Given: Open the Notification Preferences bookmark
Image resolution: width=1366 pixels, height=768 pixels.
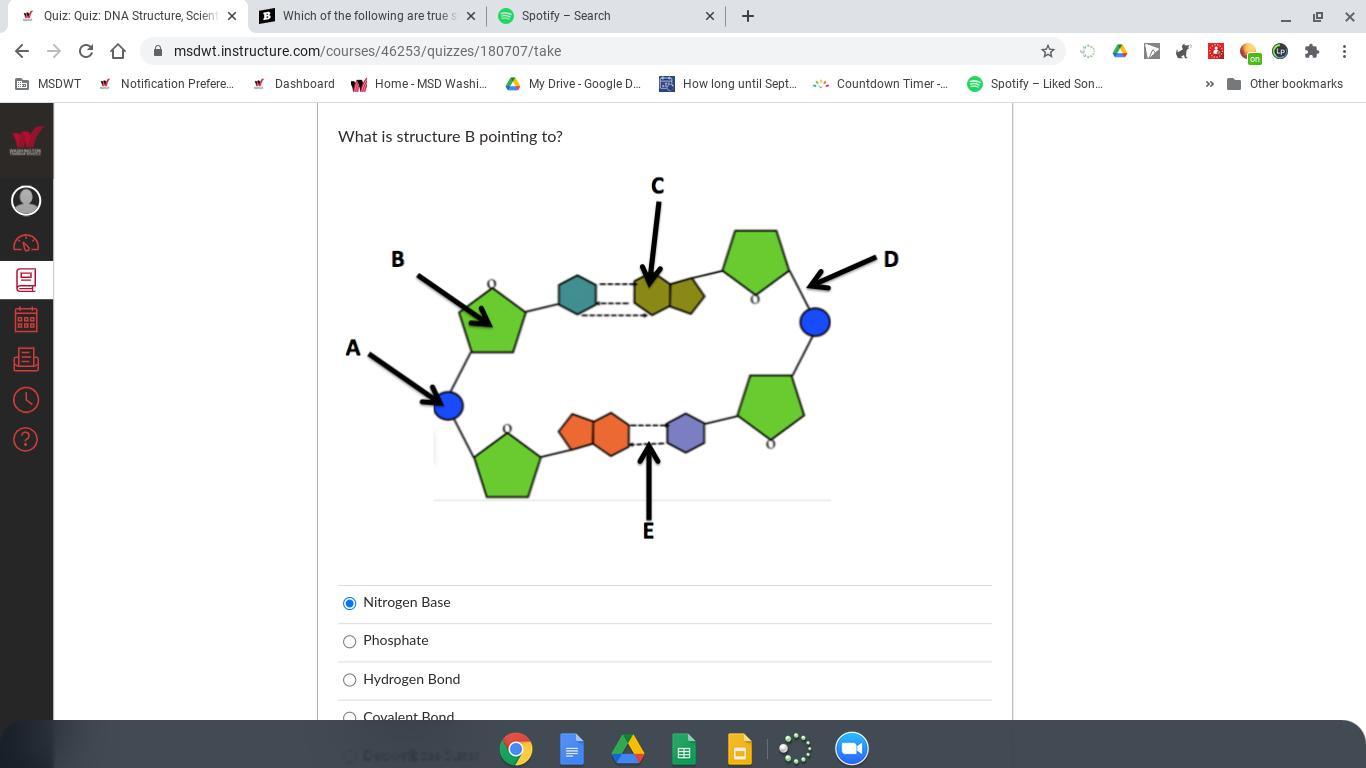Looking at the screenshot, I should (166, 84).
